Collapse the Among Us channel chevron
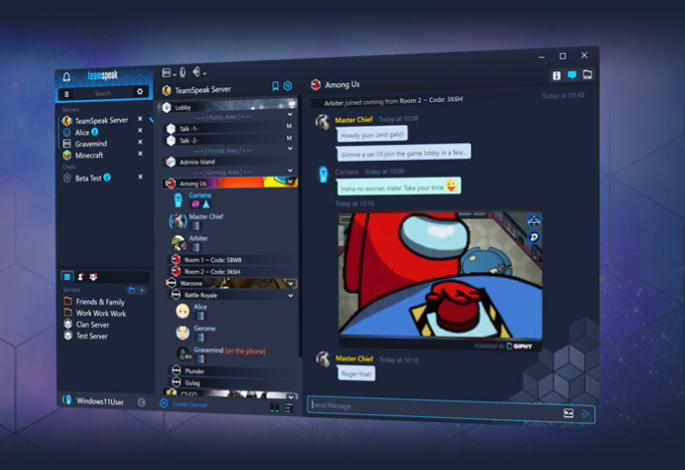This screenshot has height=470, width=685. pos(291,180)
